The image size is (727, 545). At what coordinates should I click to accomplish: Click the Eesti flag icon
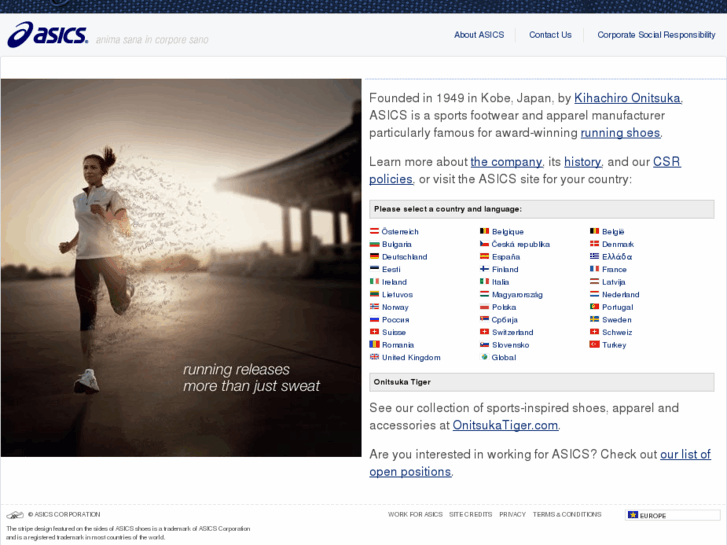[x=374, y=269]
